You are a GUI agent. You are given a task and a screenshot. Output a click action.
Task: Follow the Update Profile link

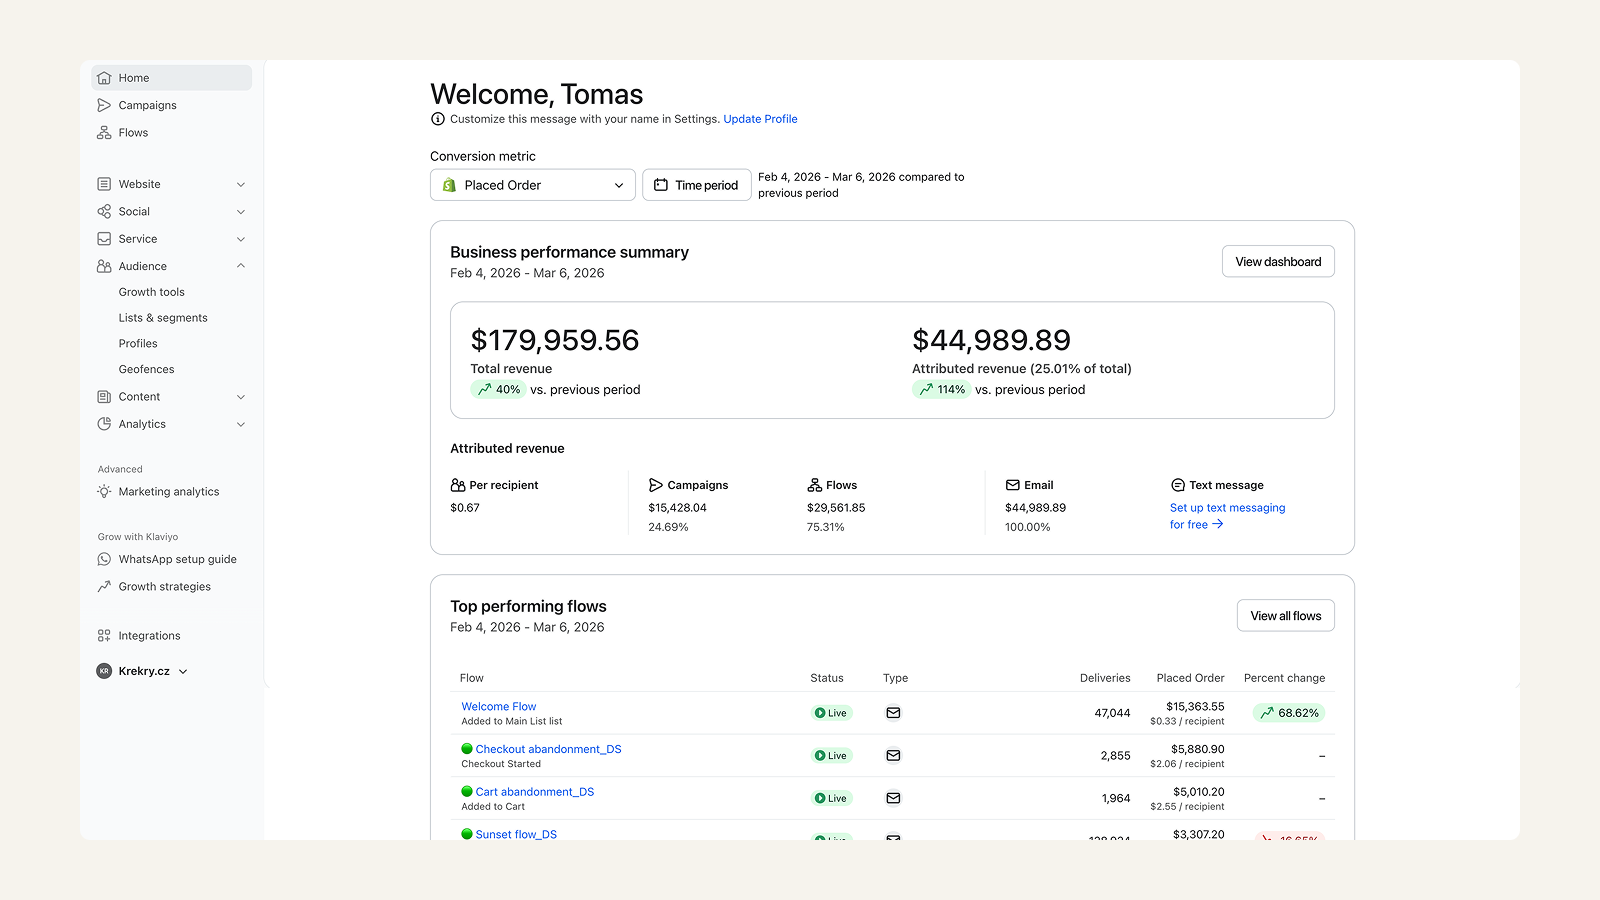[x=760, y=119]
